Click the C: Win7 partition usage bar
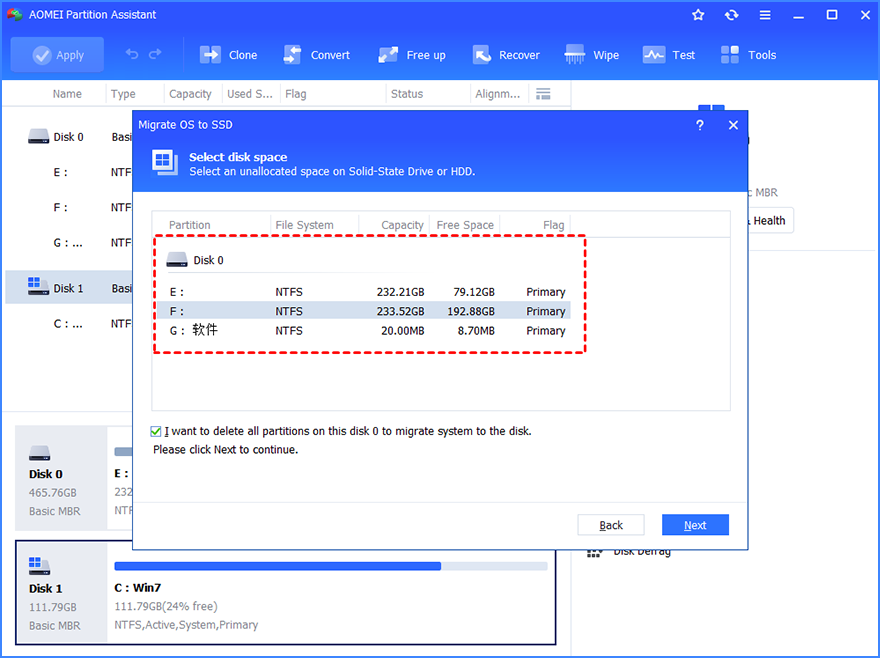The image size is (880, 658). [331, 566]
